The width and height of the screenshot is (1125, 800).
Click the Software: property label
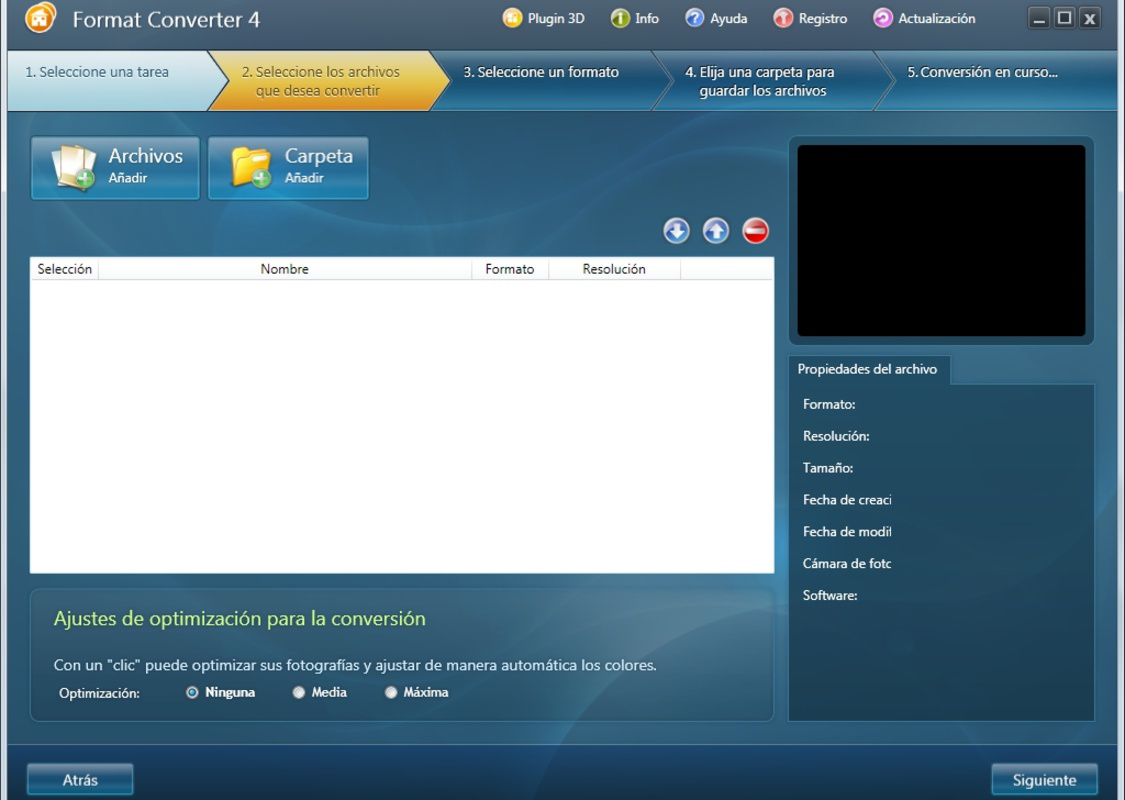[x=830, y=596]
